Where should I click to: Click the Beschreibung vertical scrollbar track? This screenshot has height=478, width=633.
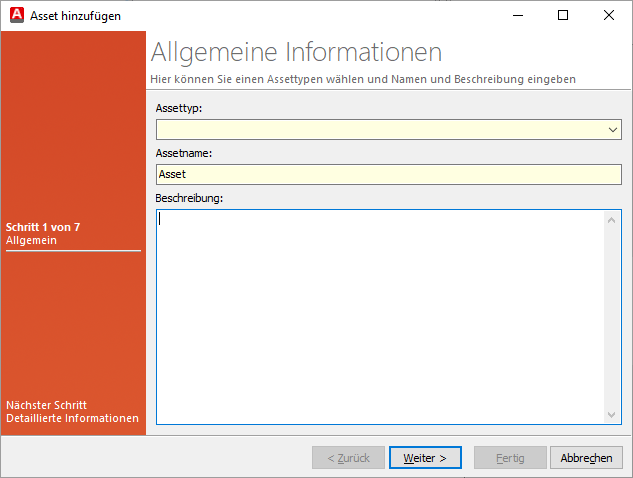coord(613,316)
